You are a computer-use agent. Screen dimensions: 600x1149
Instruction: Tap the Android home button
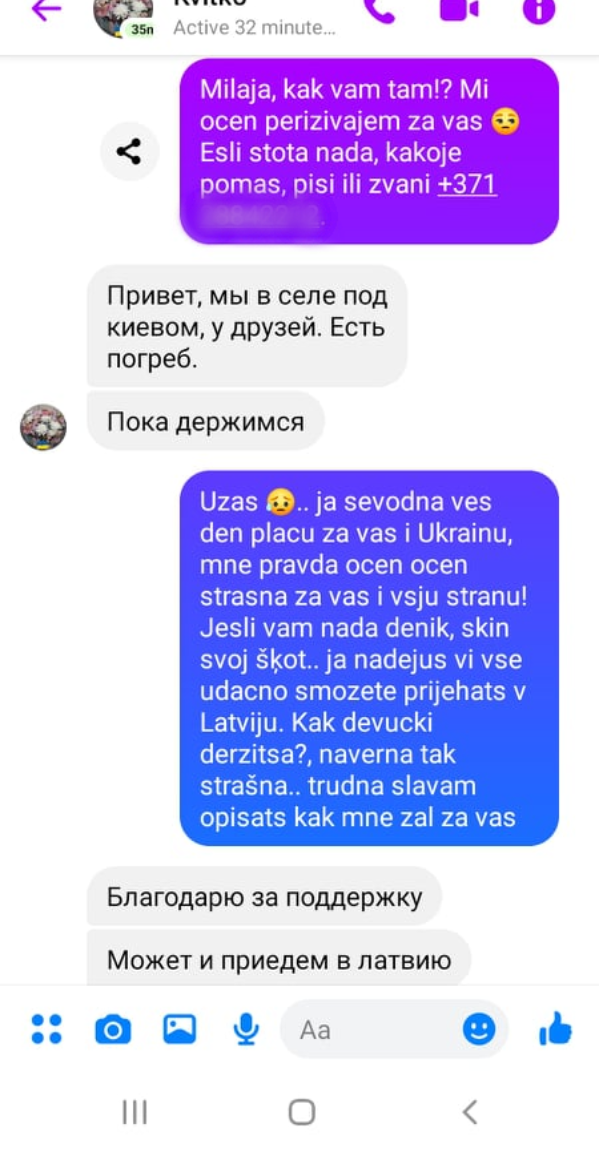[x=301, y=1112]
